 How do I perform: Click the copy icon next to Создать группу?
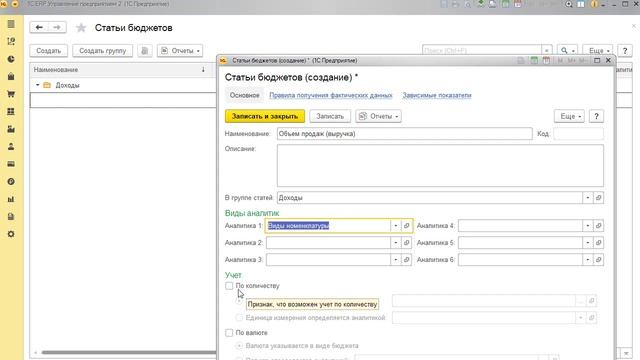click(x=144, y=51)
